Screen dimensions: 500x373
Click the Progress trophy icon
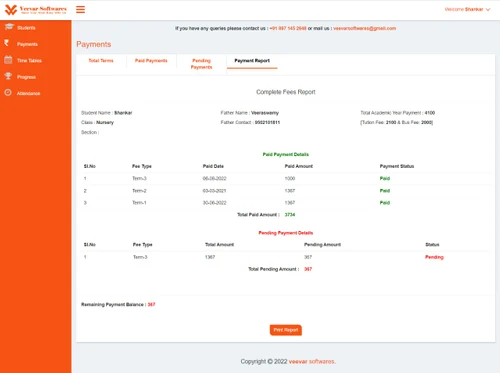pos(8,76)
